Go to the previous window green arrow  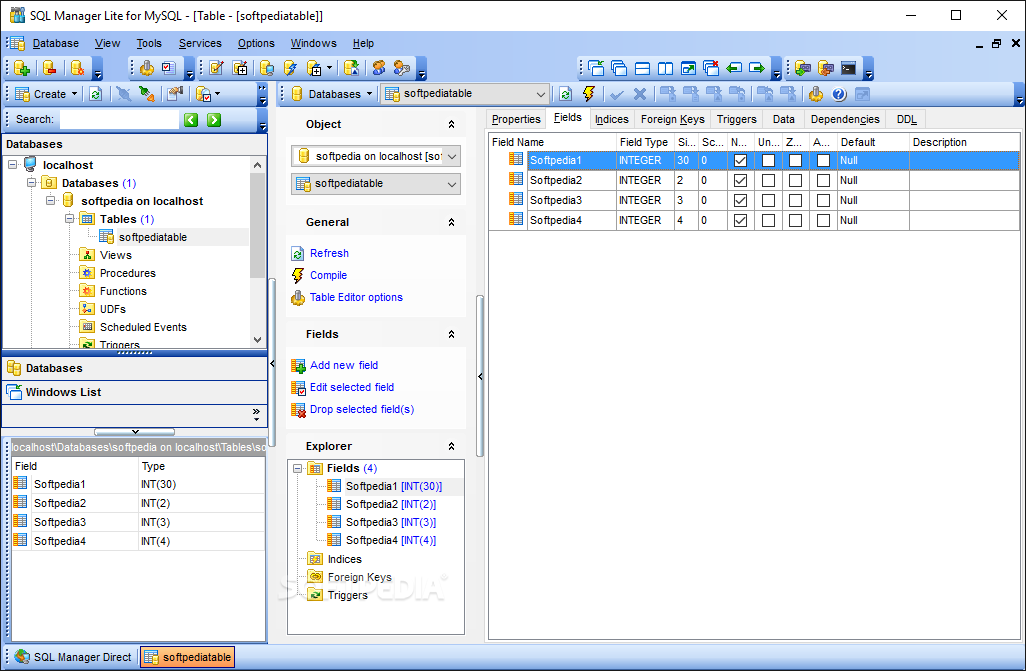tap(734, 68)
